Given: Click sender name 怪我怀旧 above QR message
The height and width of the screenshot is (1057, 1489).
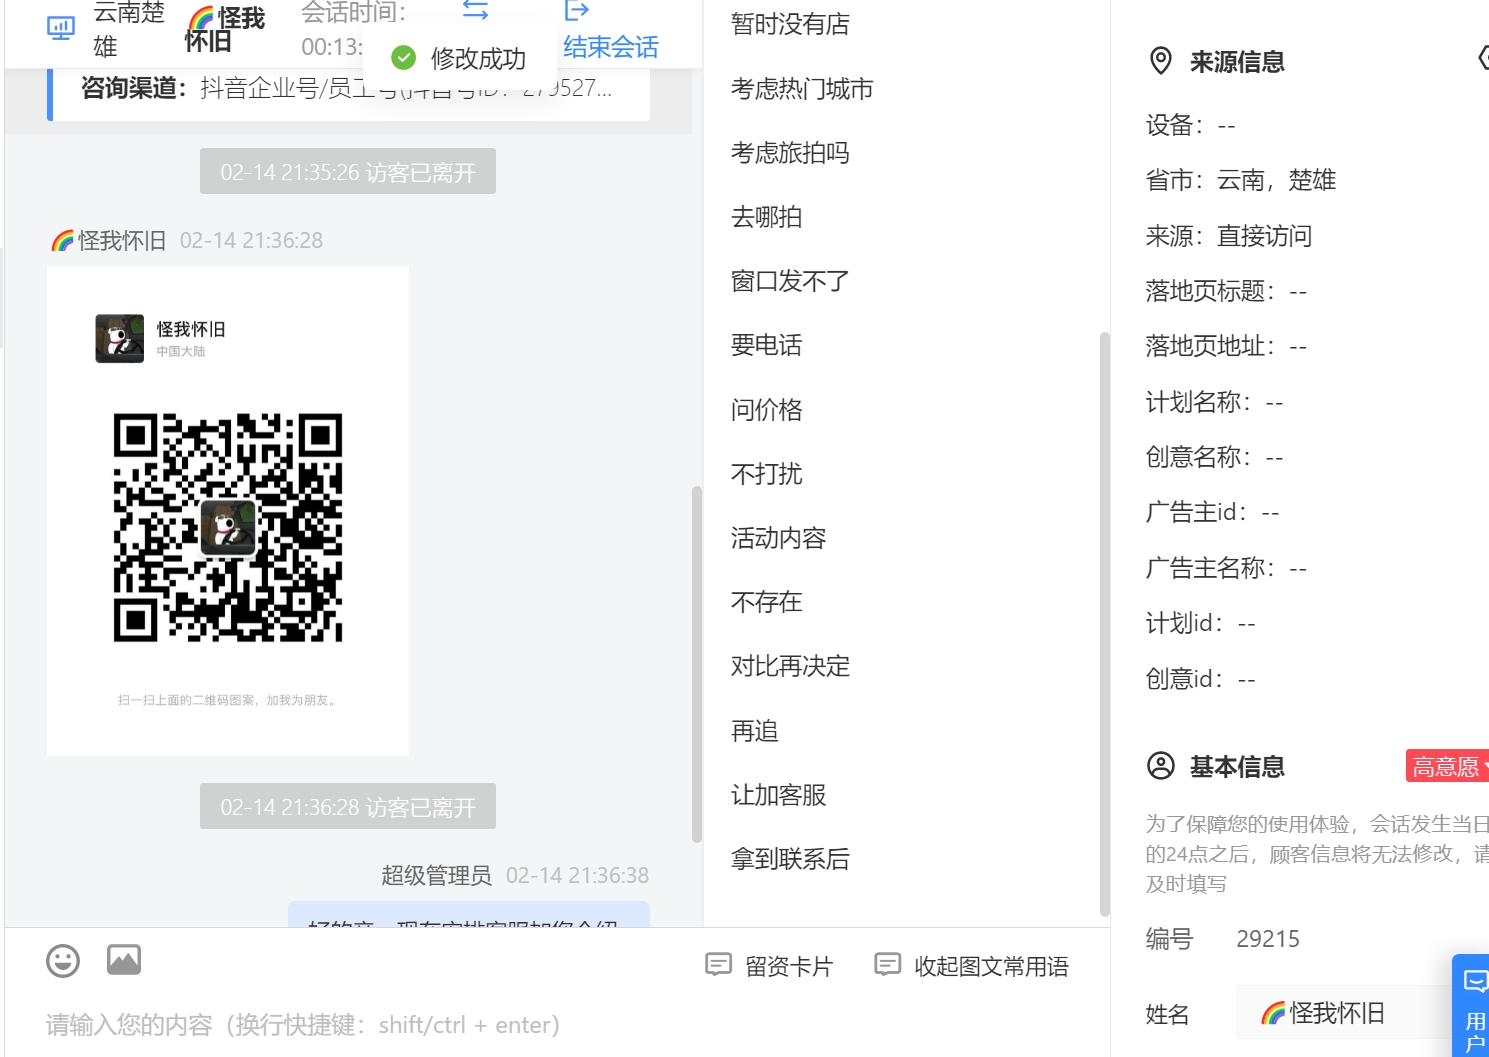Looking at the screenshot, I should pyautogui.click(x=110, y=240).
